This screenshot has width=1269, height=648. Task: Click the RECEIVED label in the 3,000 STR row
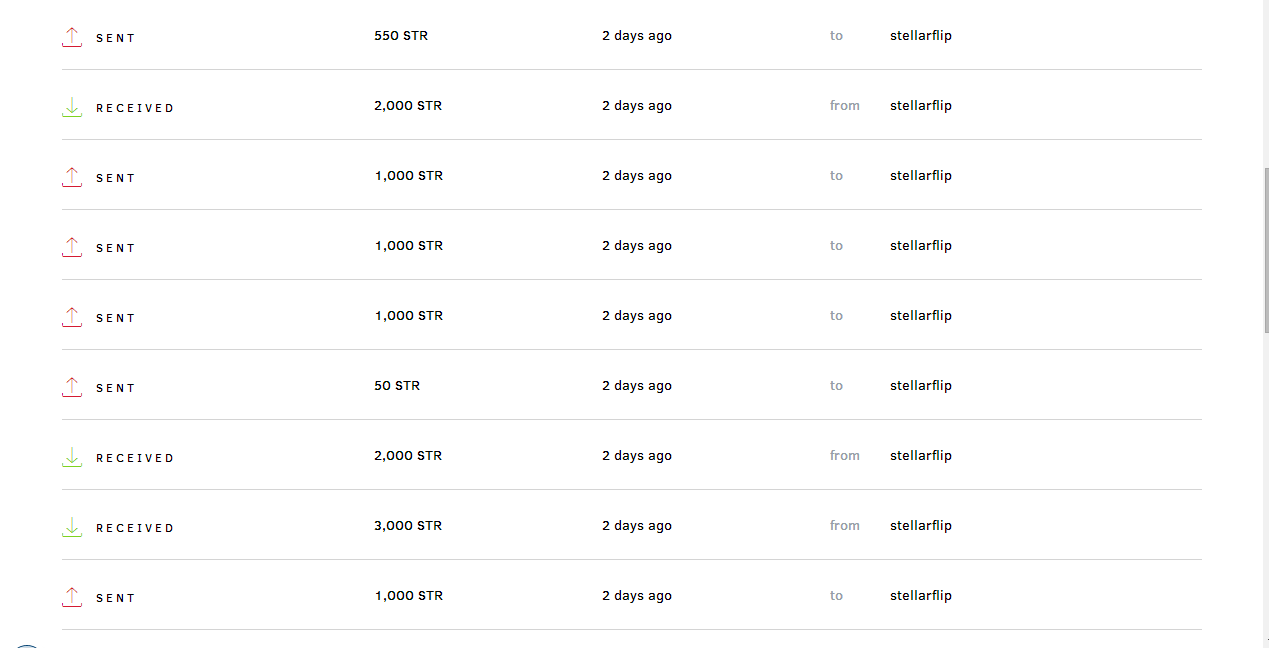tap(135, 528)
